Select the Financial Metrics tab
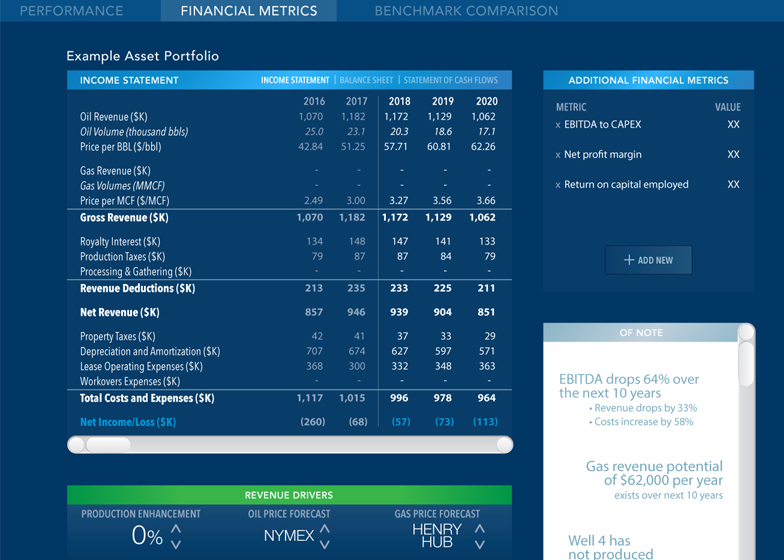Viewport: 784px width, 560px height. (249, 11)
